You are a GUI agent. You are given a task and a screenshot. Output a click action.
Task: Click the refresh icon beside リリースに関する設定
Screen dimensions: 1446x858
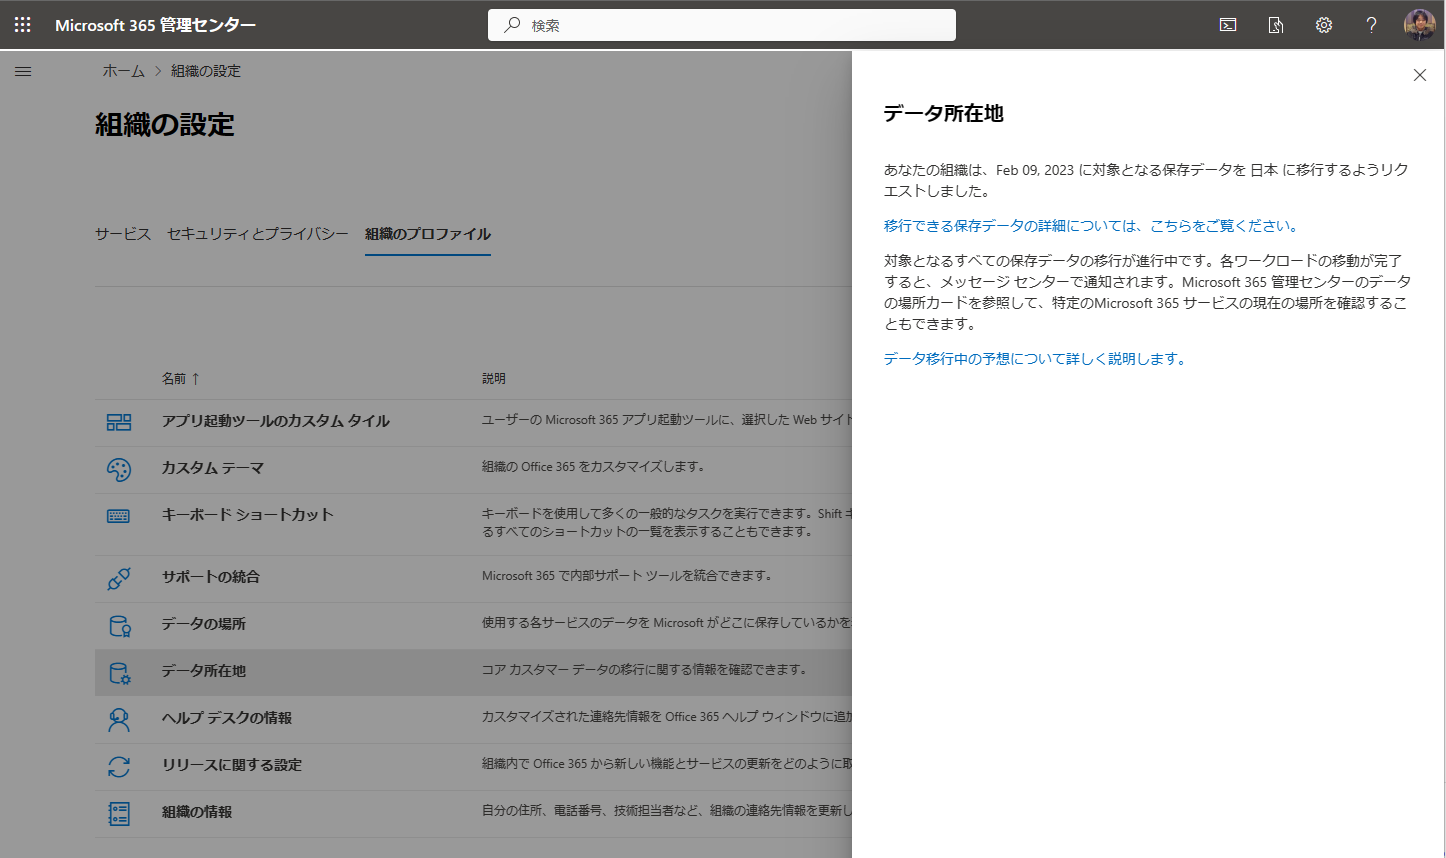click(x=119, y=766)
